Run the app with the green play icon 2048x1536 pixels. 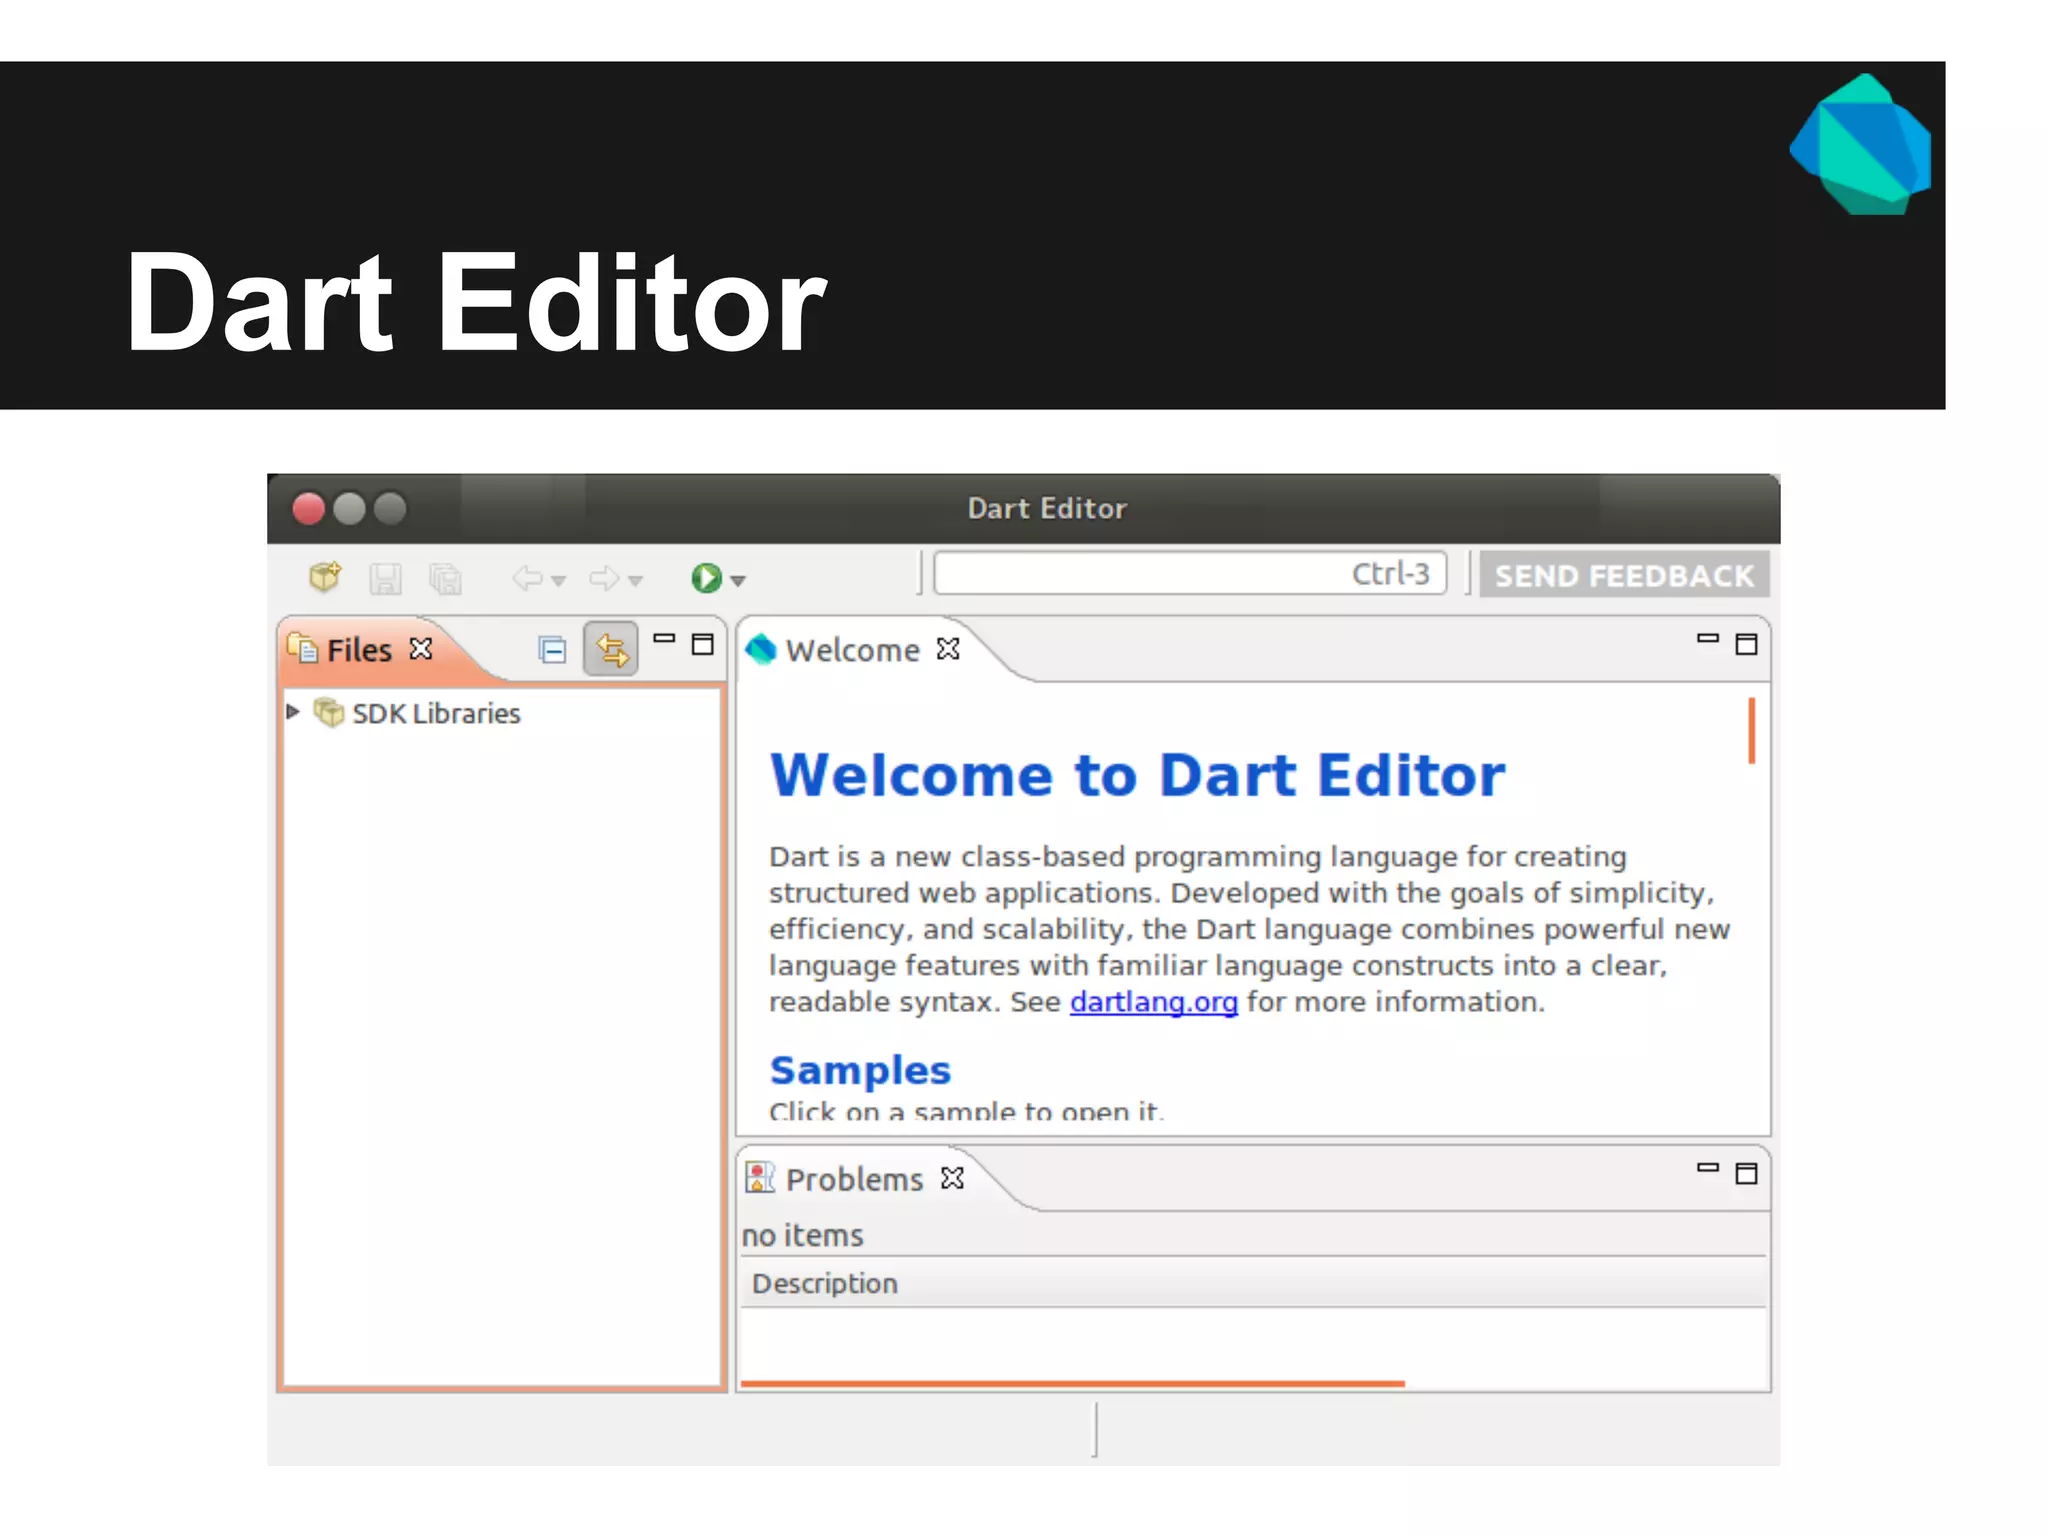(x=706, y=577)
